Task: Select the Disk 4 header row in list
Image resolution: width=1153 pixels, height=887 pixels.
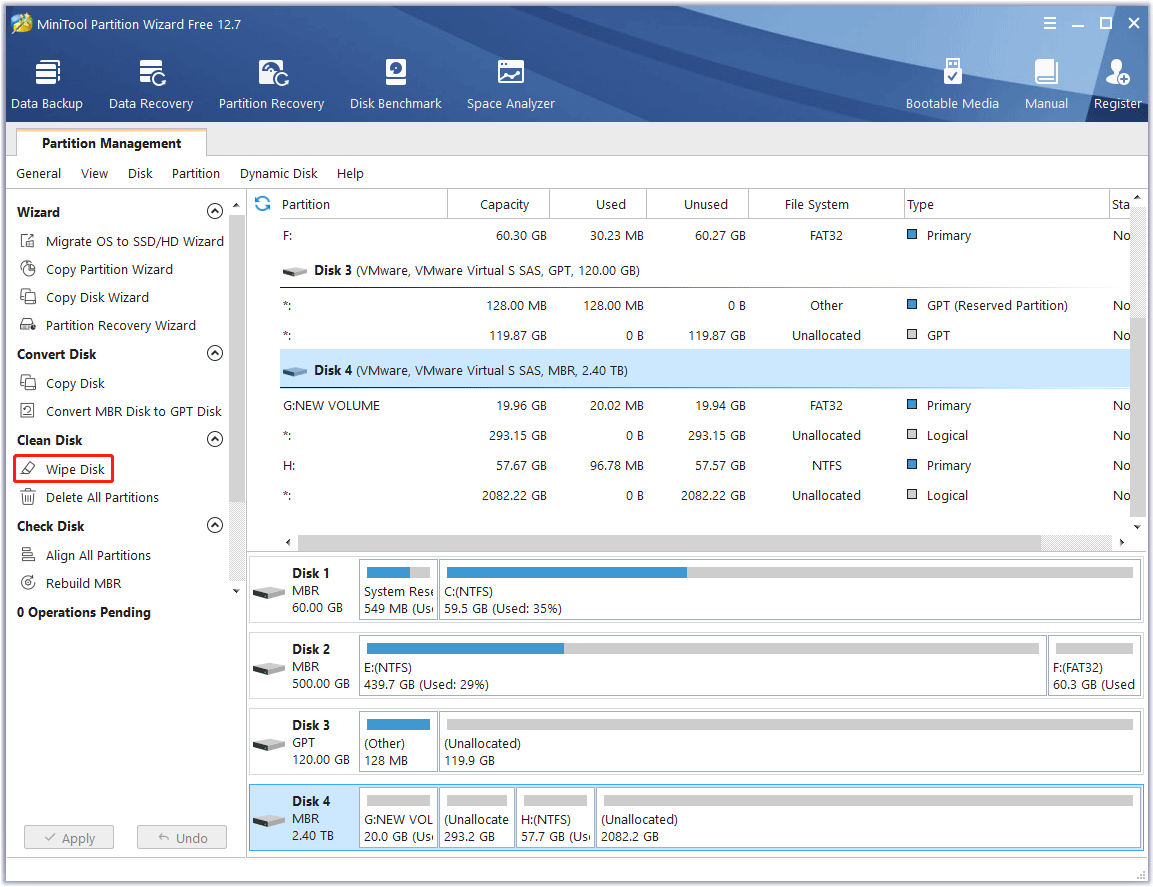Action: point(704,370)
